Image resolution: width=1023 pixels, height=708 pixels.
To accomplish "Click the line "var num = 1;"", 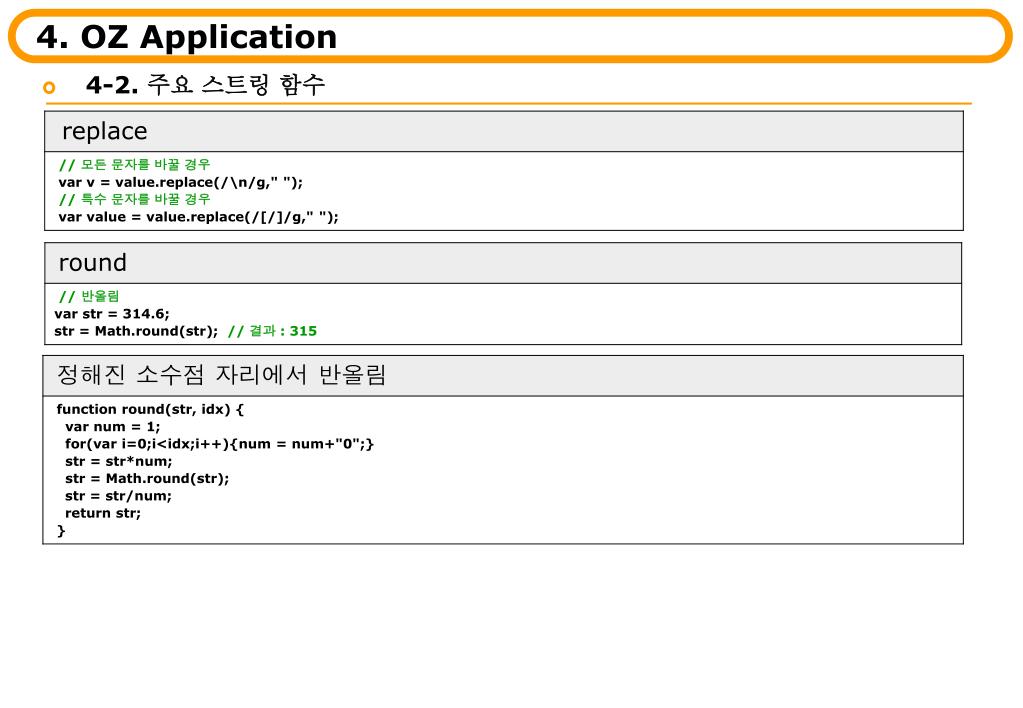I will [x=112, y=426].
